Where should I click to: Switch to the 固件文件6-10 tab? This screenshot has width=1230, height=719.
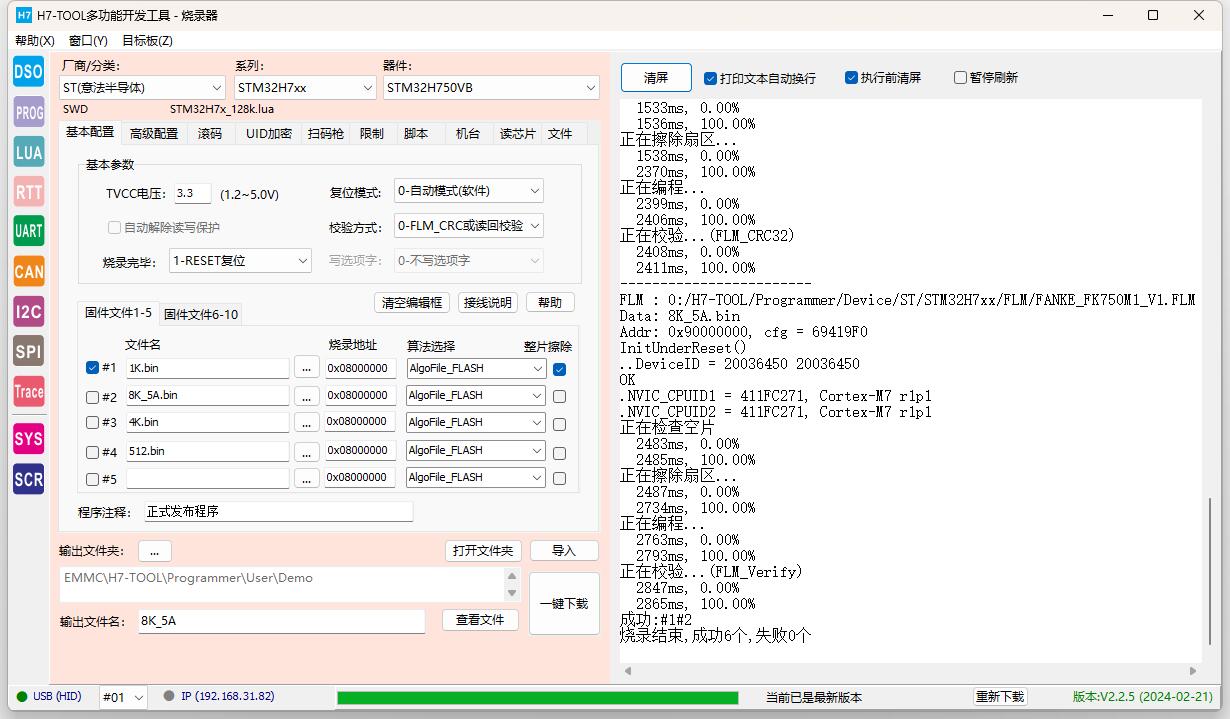pyautogui.click(x=201, y=315)
